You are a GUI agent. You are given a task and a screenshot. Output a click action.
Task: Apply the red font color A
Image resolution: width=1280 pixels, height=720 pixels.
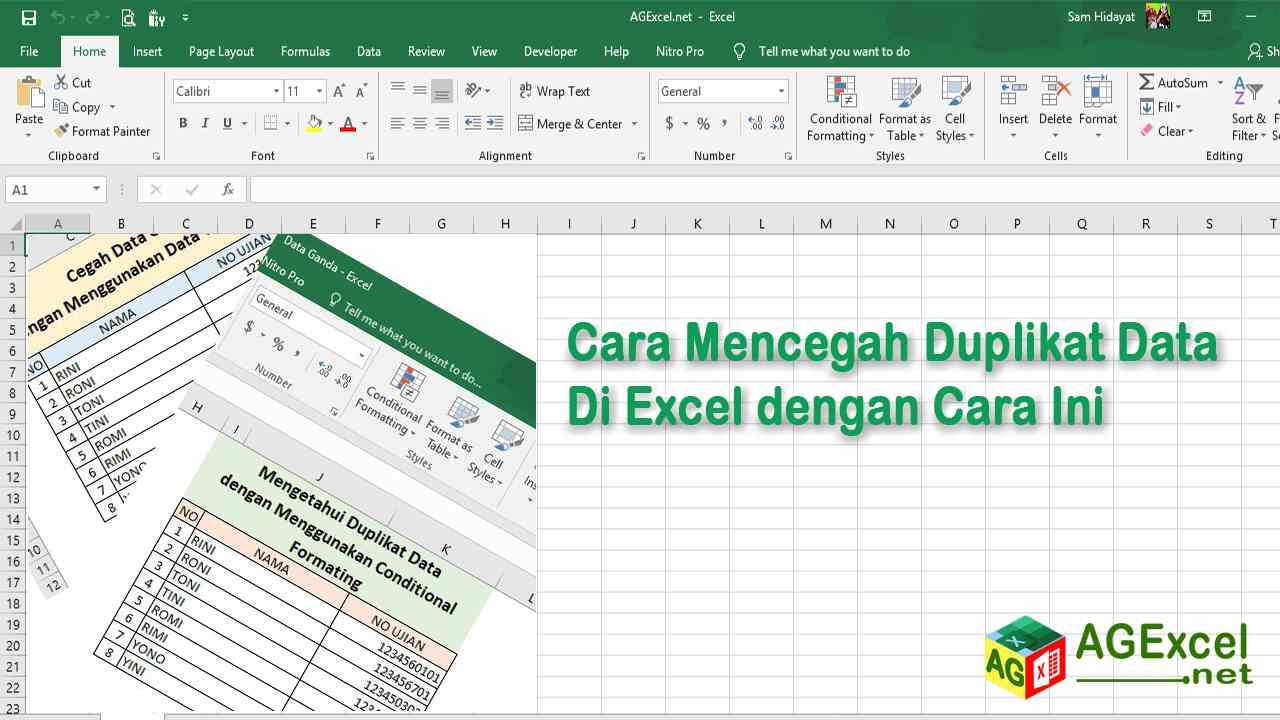(347, 123)
